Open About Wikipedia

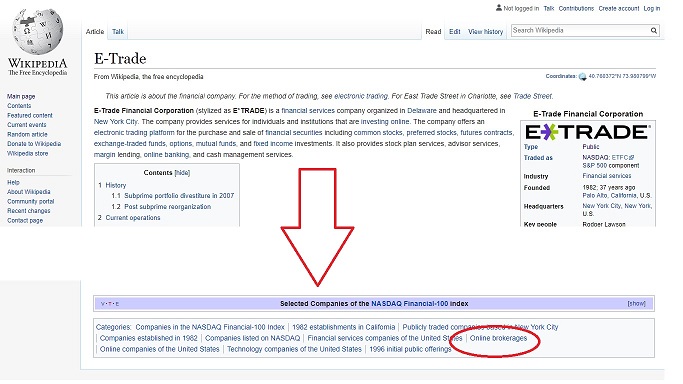pos(29,192)
